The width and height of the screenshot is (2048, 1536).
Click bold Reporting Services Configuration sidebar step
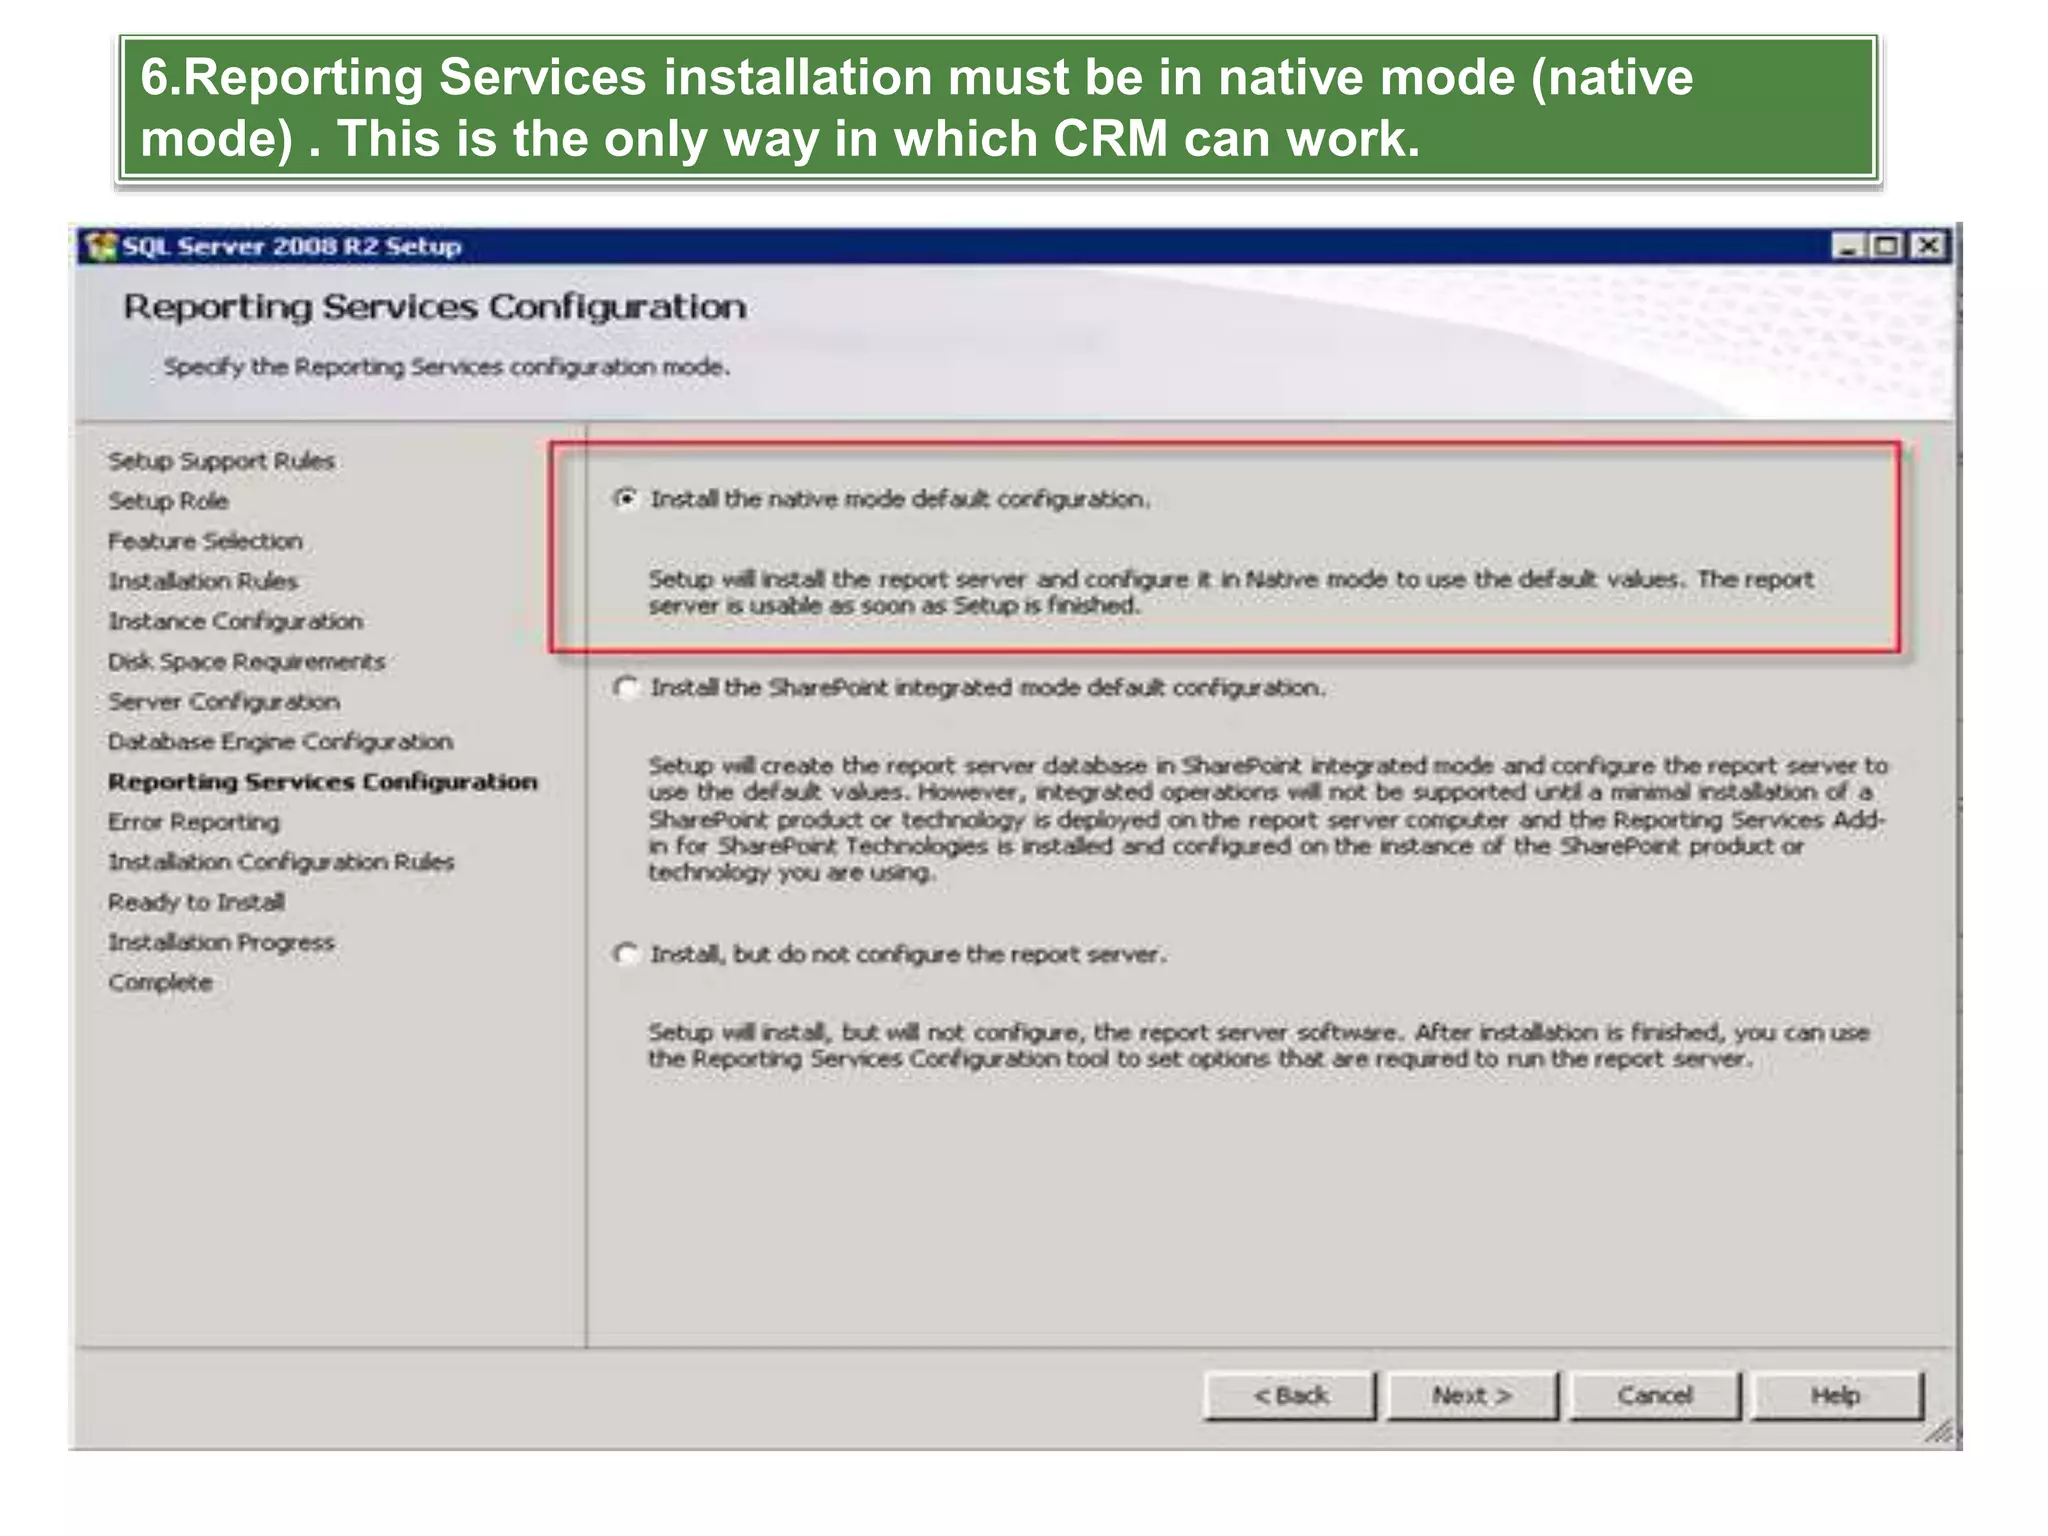[x=322, y=781]
